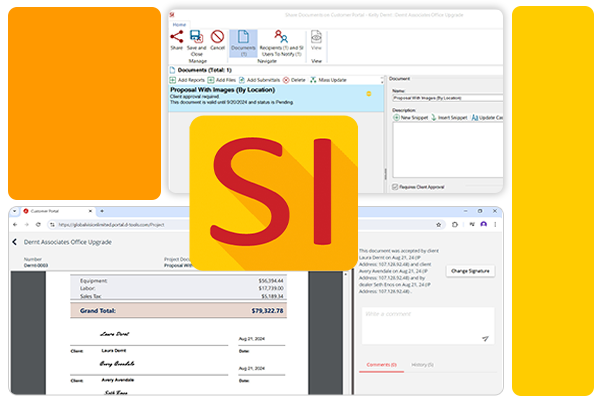Click the View icon in the ribbon
The image size is (600, 400).
click(x=317, y=39)
